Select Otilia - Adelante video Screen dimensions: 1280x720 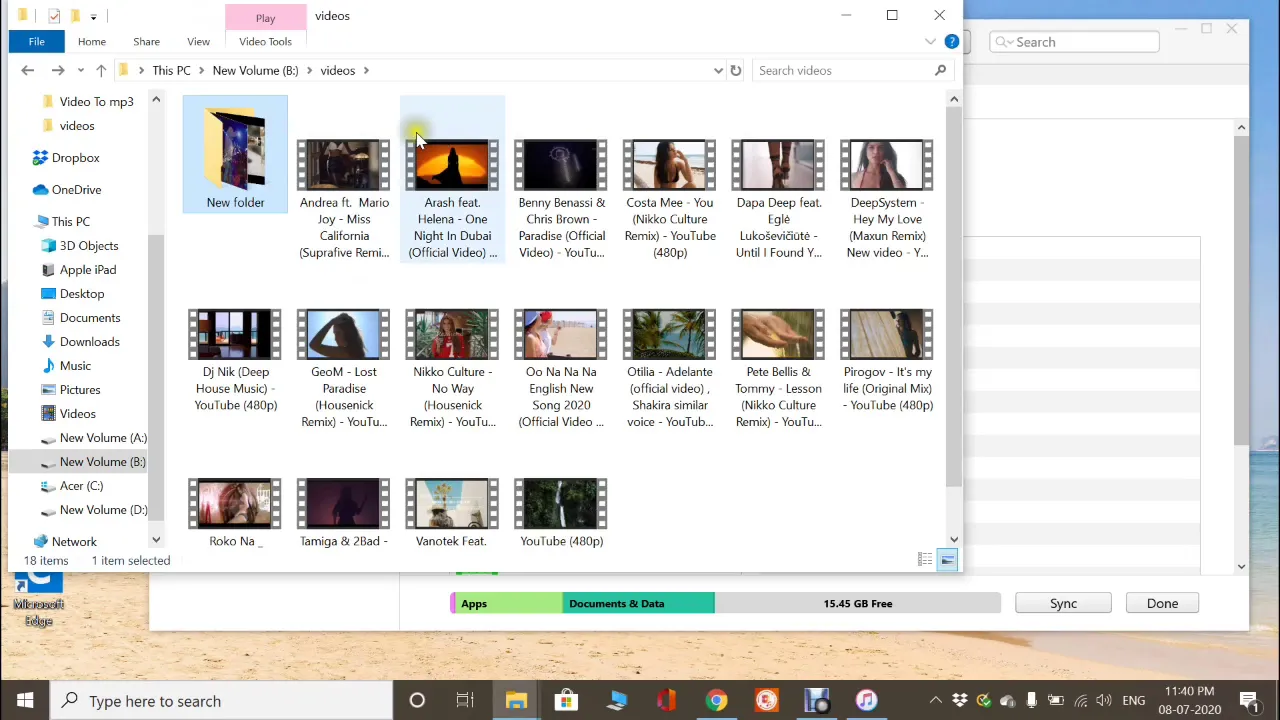click(670, 369)
